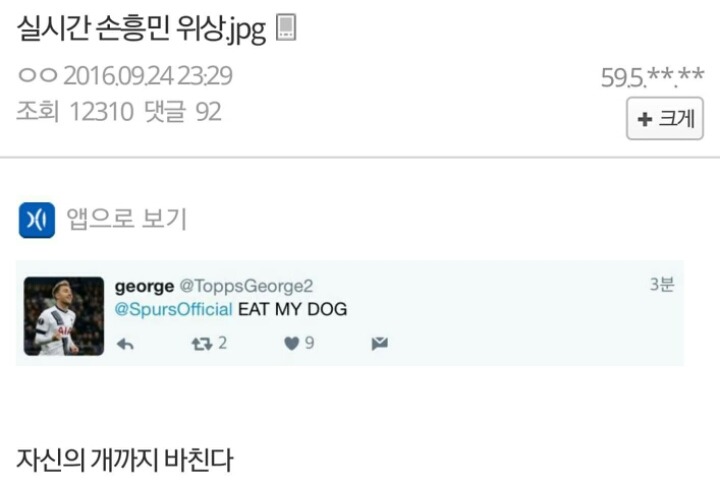Click the @ToppsGeorge2 handle
This screenshot has width=720, height=488.
[246, 287]
